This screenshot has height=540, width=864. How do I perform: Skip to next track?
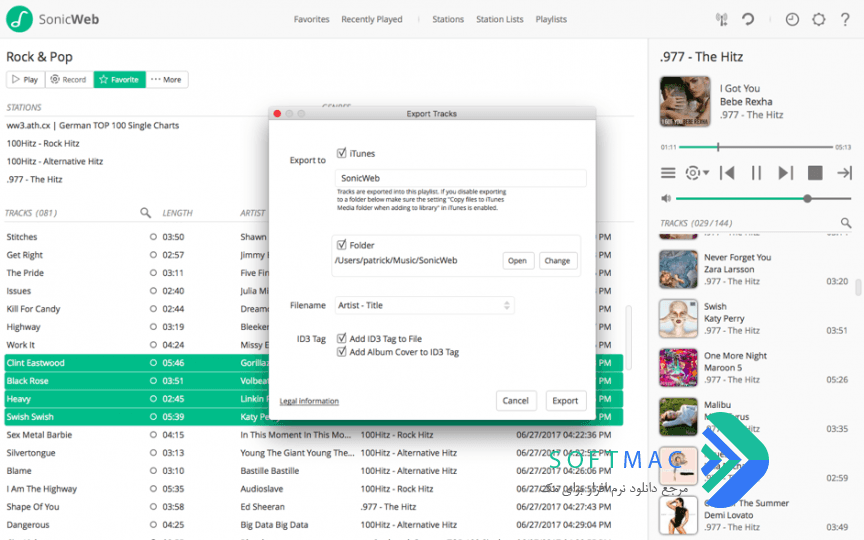pyautogui.click(x=786, y=173)
